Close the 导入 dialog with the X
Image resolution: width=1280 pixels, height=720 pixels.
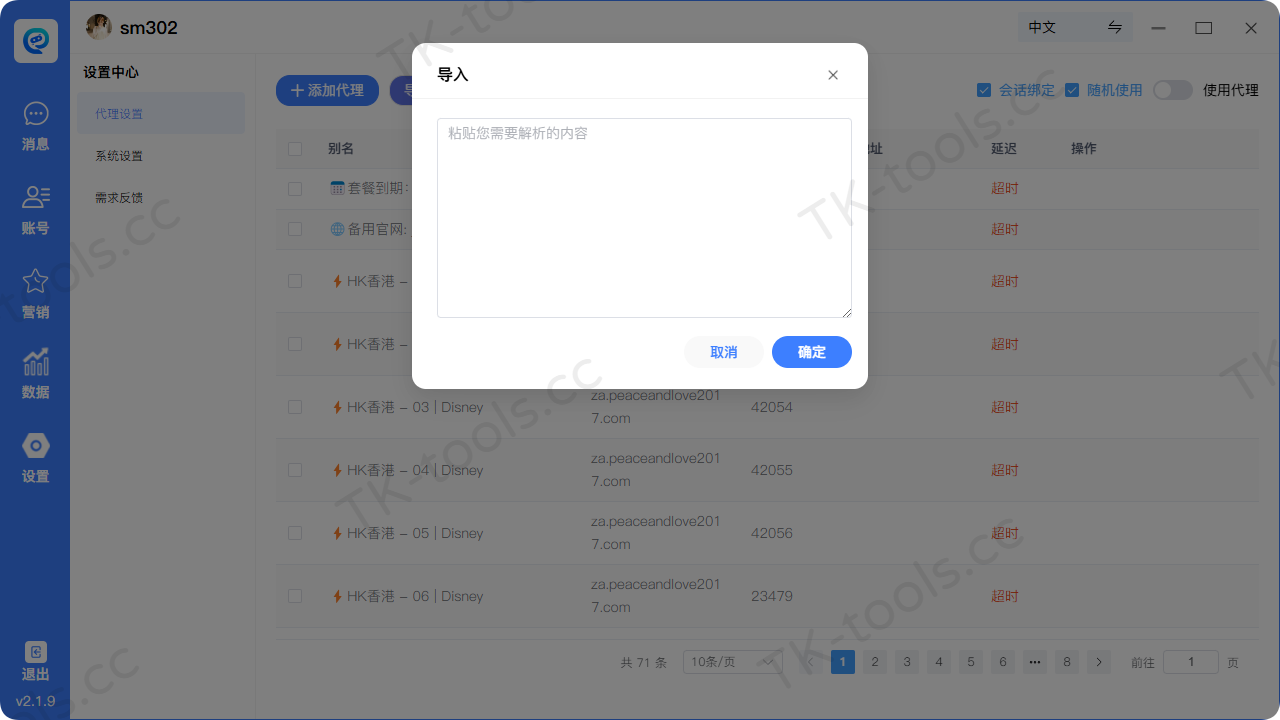click(833, 75)
